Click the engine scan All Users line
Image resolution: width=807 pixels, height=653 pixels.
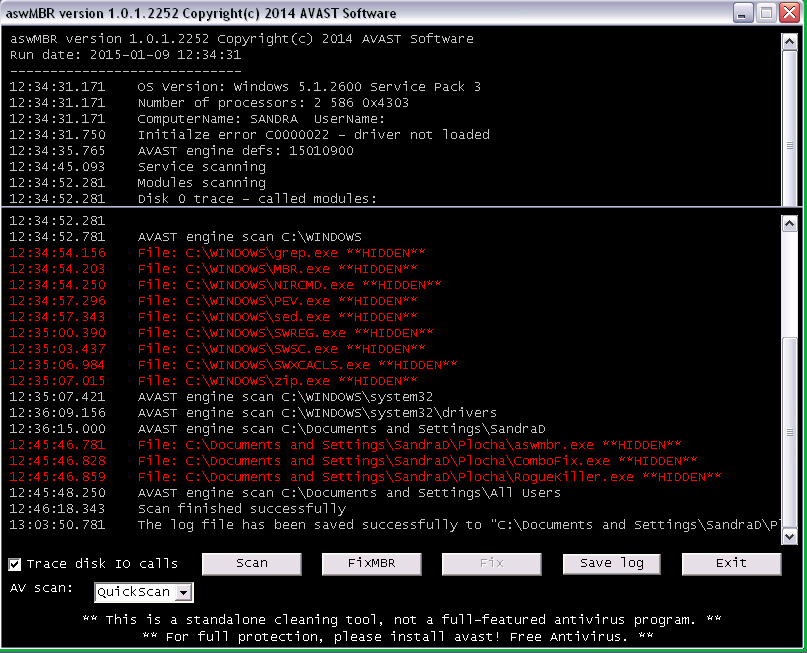(x=285, y=493)
